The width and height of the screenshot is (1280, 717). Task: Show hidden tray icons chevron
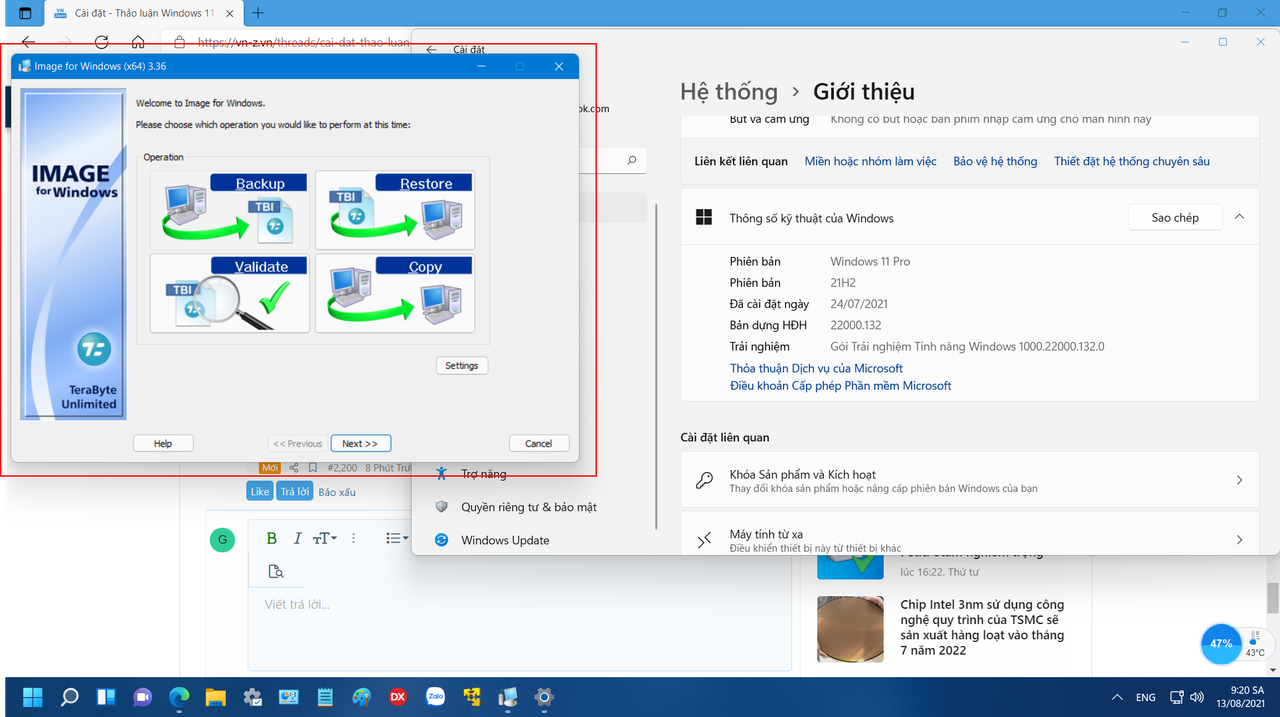(1117, 697)
